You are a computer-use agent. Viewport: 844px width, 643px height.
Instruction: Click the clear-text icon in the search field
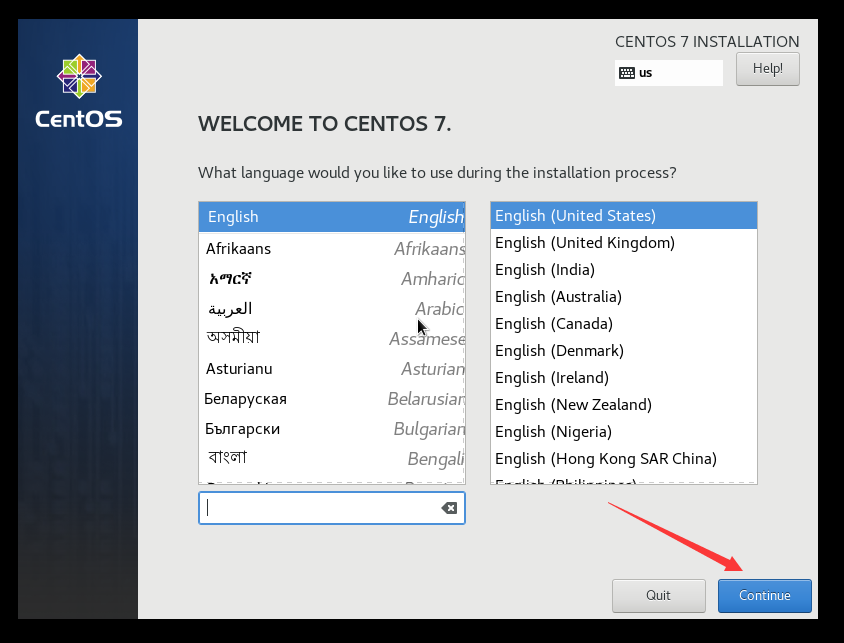pyautogui.click(x=449, y=508)
